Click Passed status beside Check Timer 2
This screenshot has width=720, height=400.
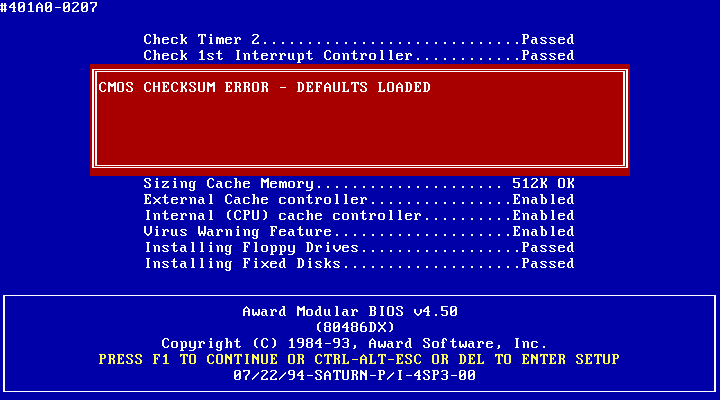(x=547, y=40)
